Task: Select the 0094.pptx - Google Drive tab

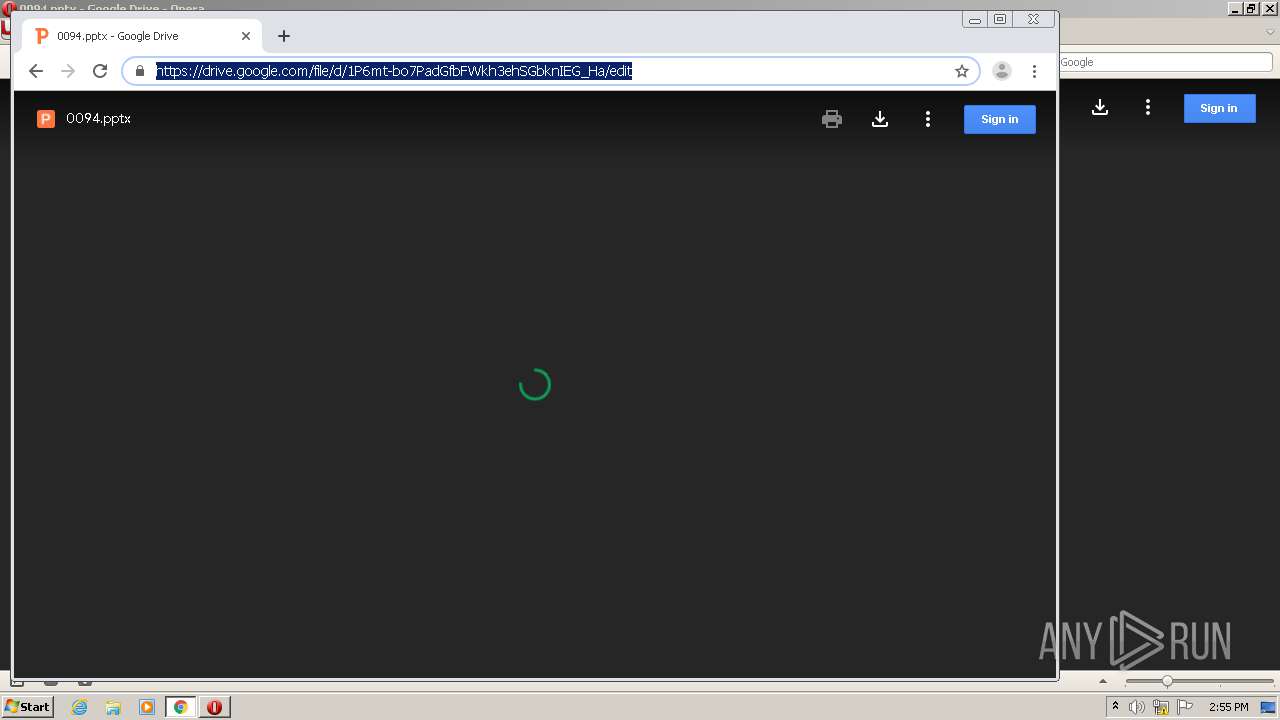Action: pos(143,36)
